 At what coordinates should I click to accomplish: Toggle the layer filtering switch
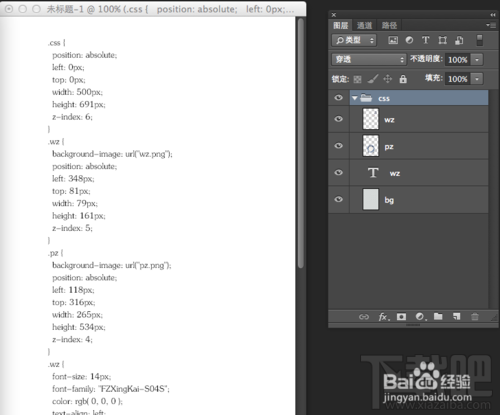[479, 40]
